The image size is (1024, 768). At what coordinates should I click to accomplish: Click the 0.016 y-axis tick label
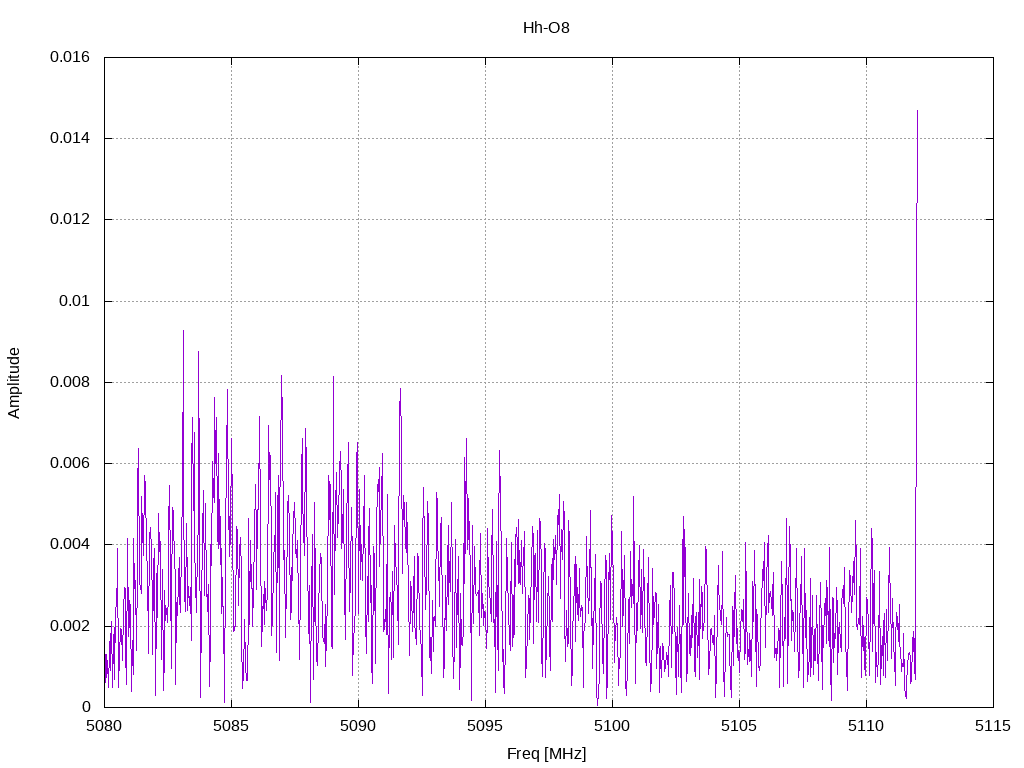coord(70,57)
